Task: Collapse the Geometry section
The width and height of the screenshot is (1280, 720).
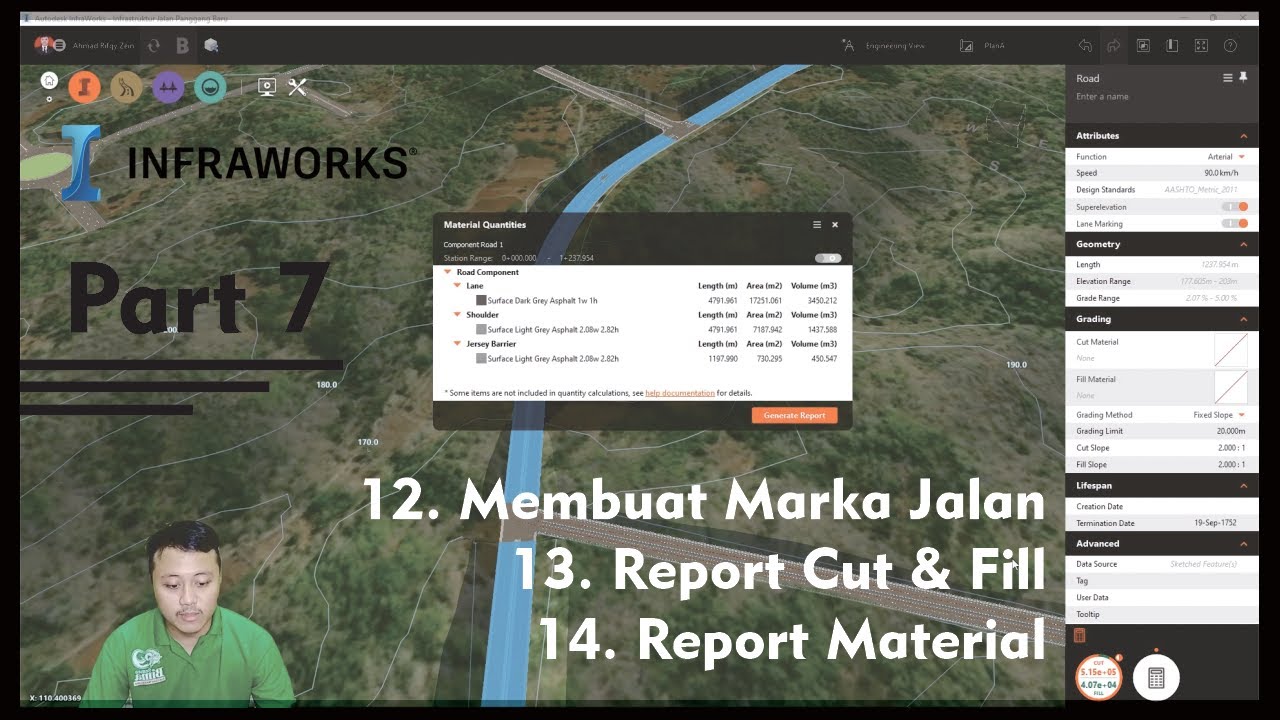Action: click(x=1244, y=244)
